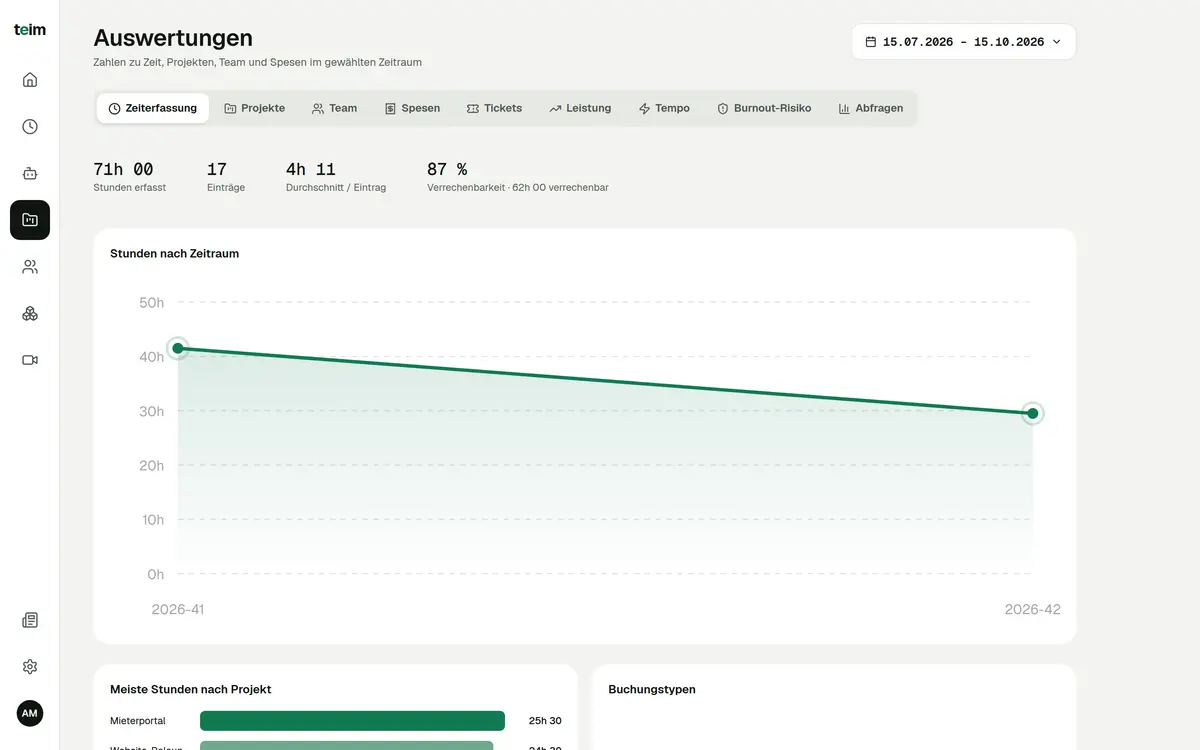
Task: Open the robot assistant icon in sidebar
Action: pyautogui.click(x=30, y=173)
